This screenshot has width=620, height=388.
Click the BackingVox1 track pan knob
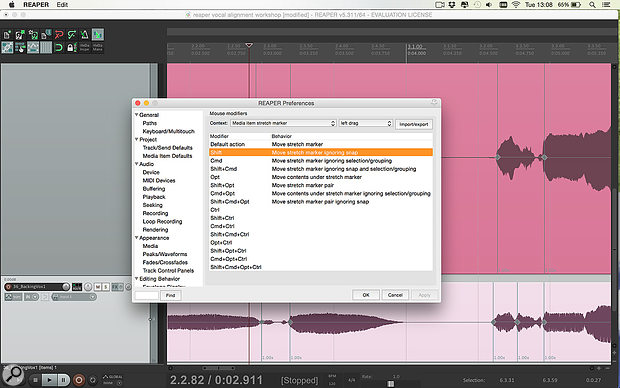tap(88, 287)
